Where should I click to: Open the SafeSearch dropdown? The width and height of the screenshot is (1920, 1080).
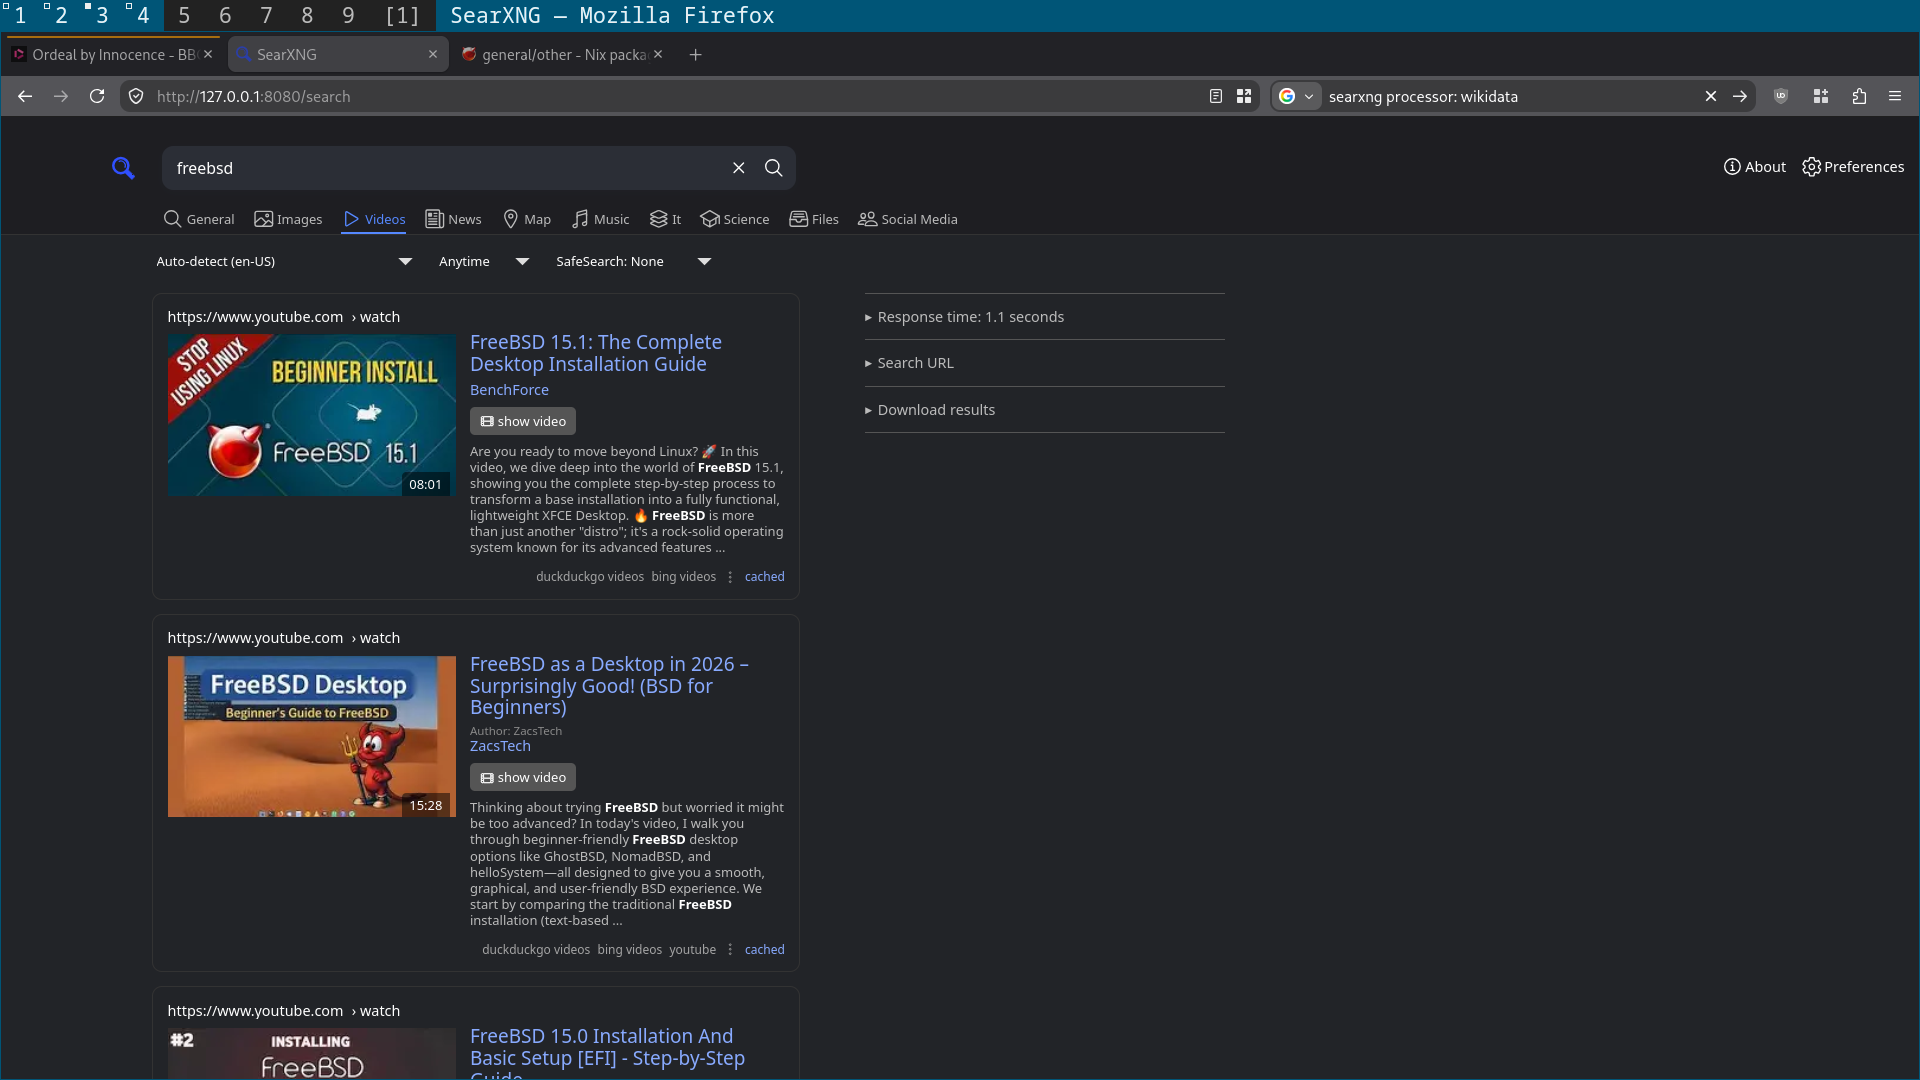(634, 261)
